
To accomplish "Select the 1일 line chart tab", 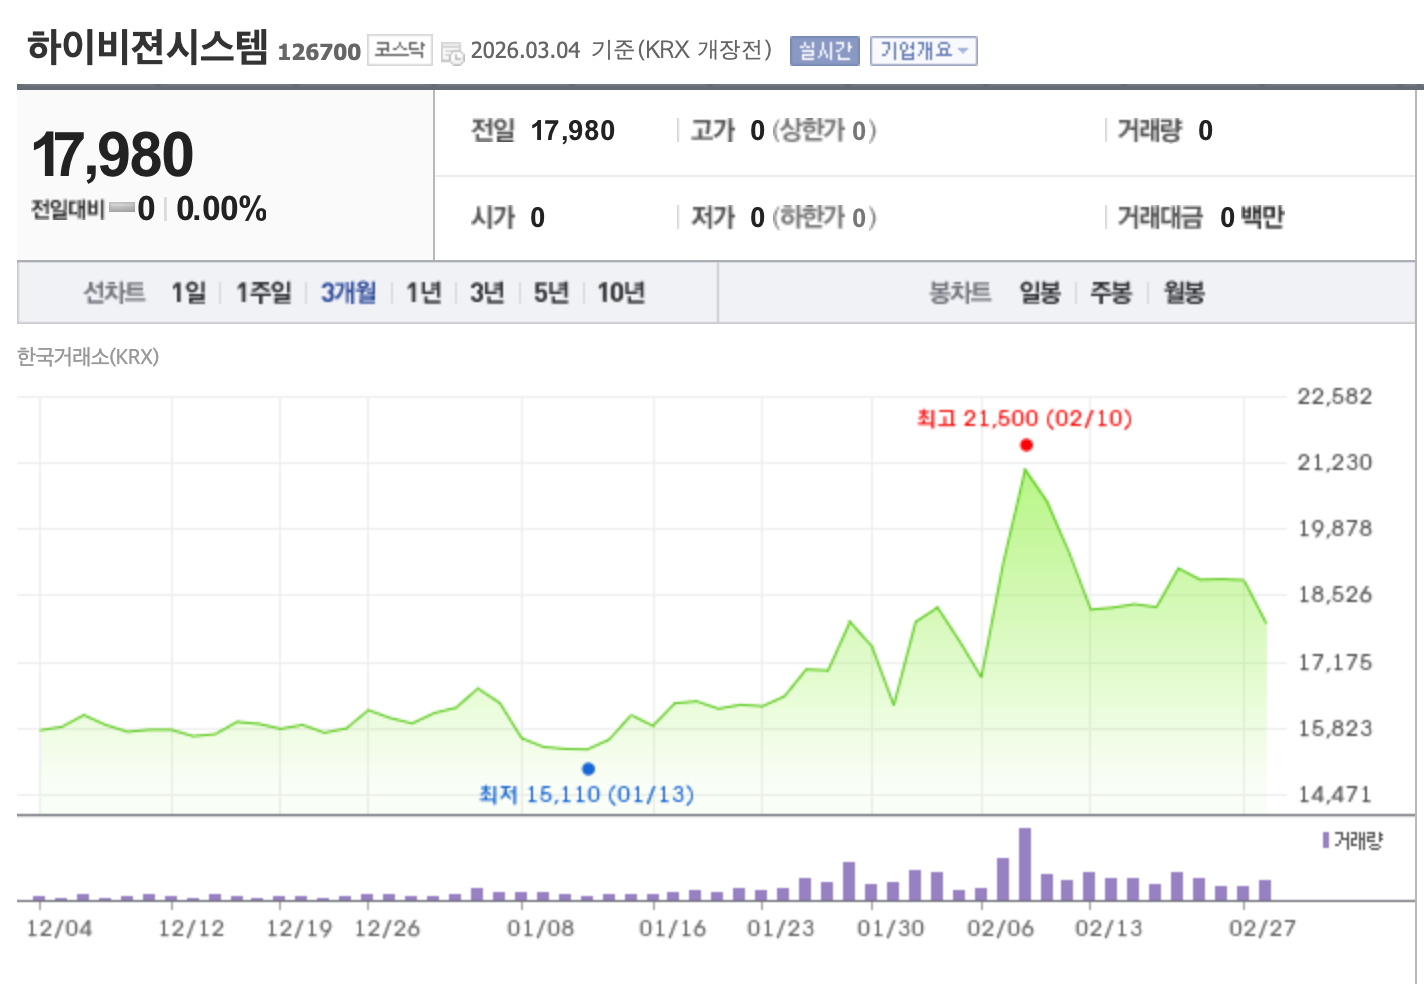I will [188, 293].
